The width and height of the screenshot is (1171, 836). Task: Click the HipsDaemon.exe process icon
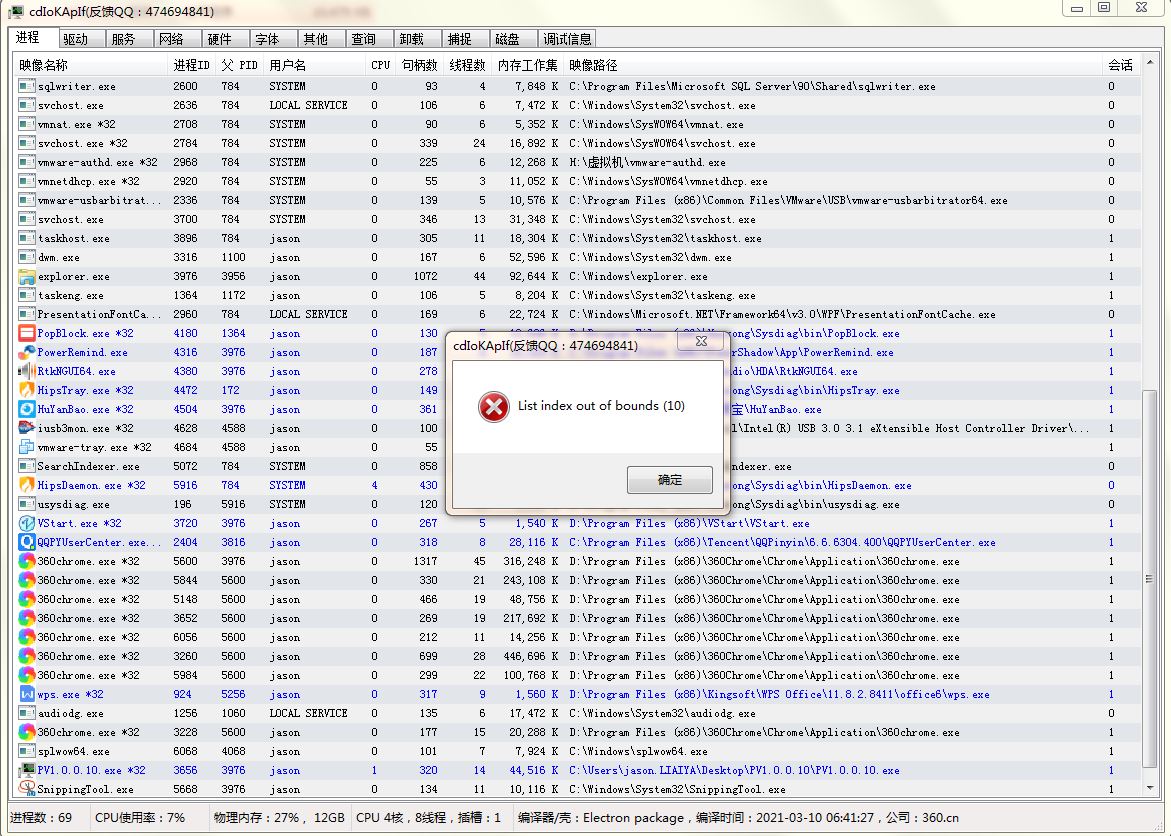coord(27,485)
